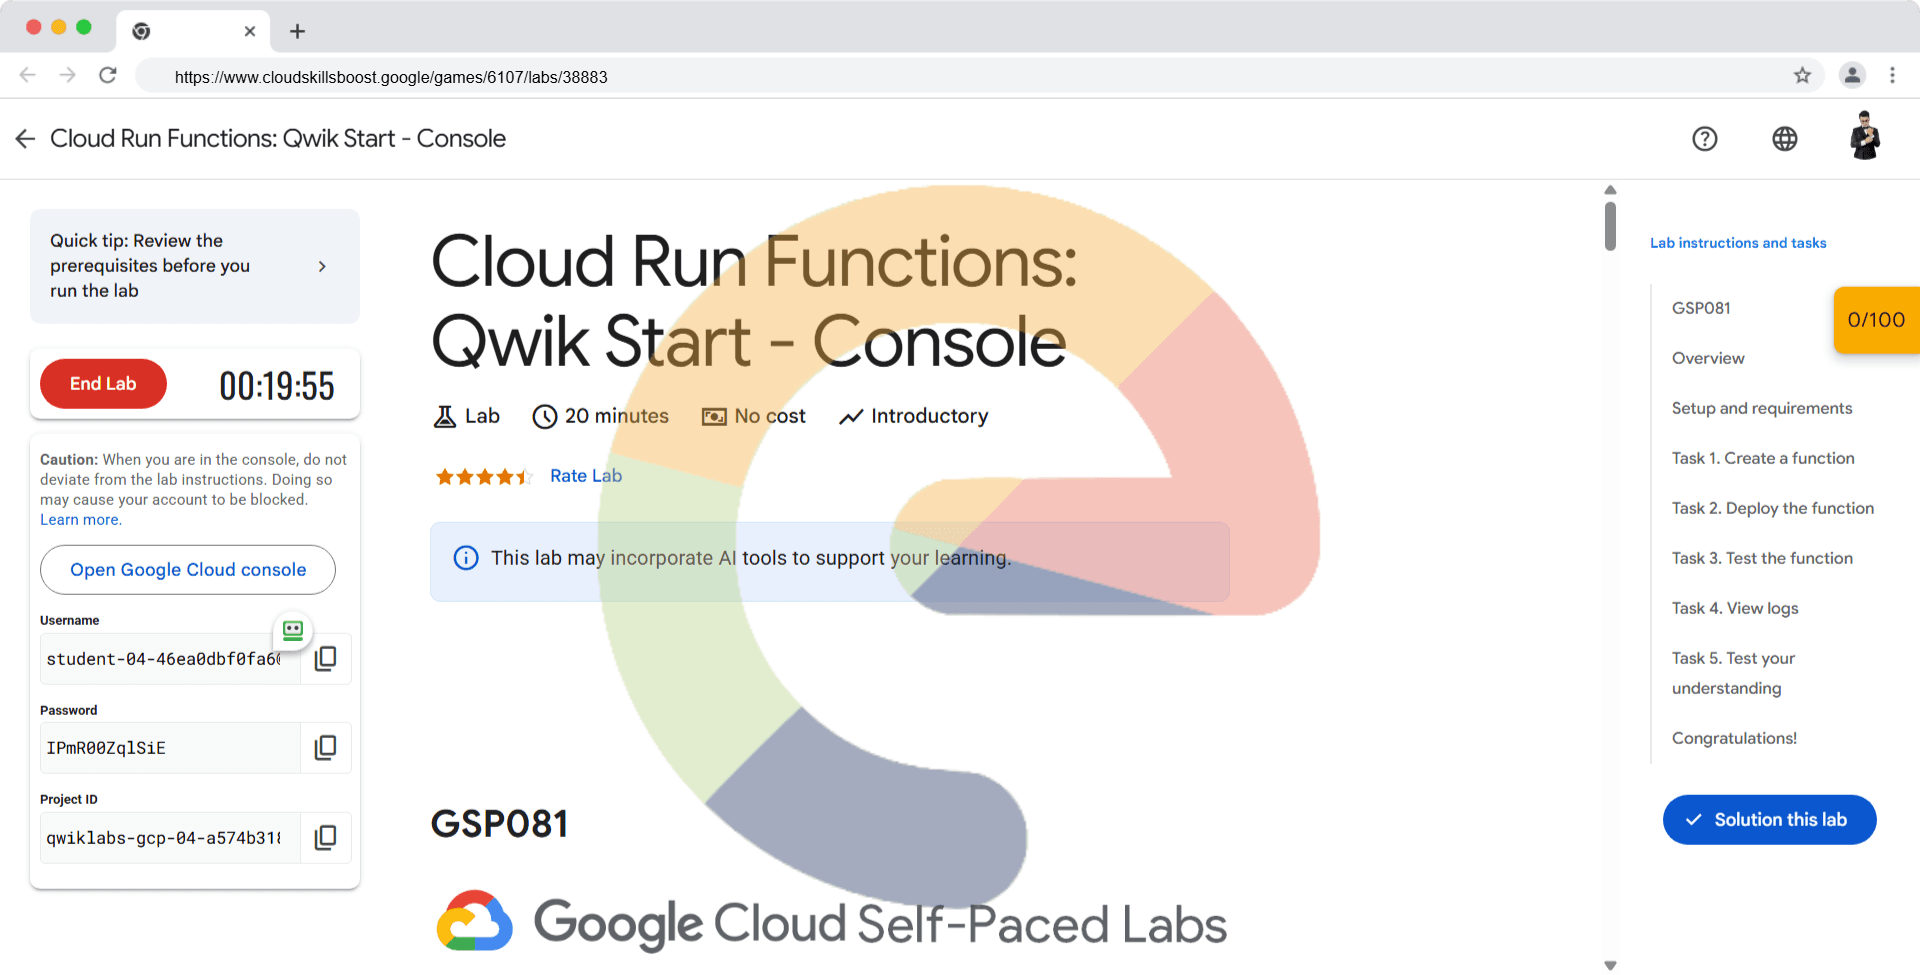Viewport: 1920px width, 975px height.
Task: Copy the Password to clipboard
Action: (325, 748)
